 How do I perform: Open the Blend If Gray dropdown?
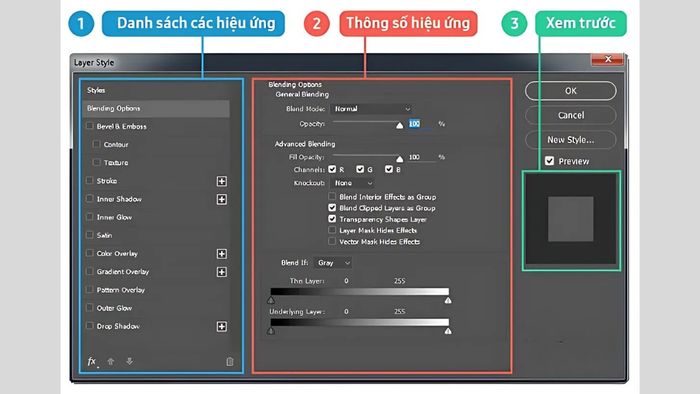pos(333,263)
